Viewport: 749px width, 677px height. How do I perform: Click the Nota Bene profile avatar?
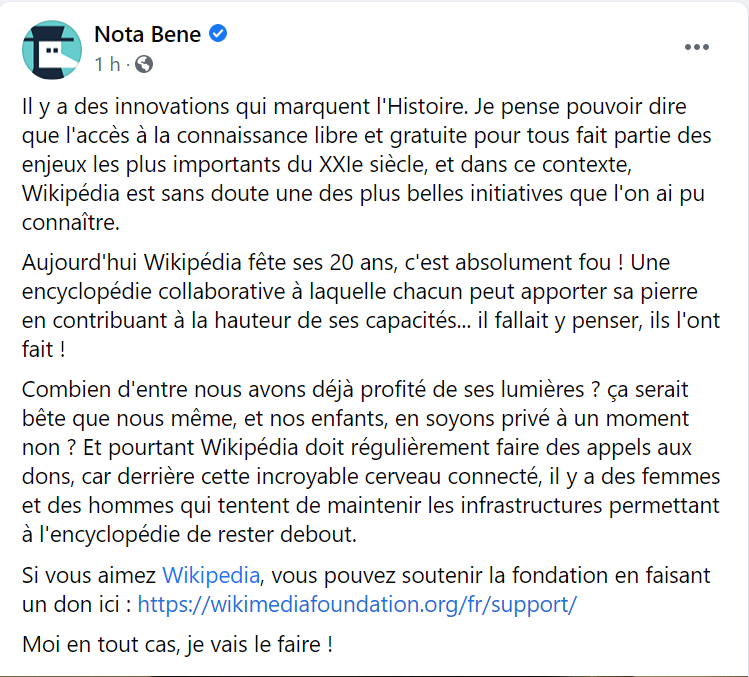point(52,50)
